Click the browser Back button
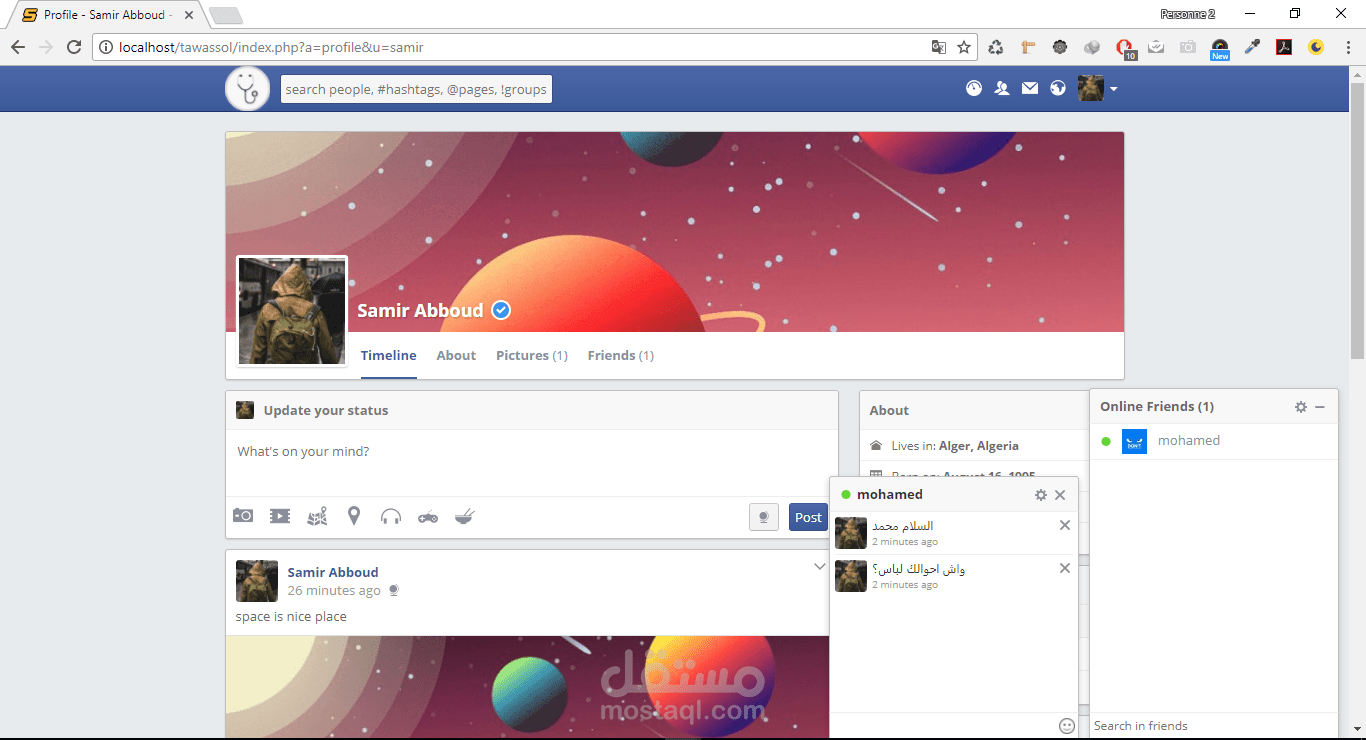Image resolution: width=1366 pixels, height=740 pixels. 18,47
